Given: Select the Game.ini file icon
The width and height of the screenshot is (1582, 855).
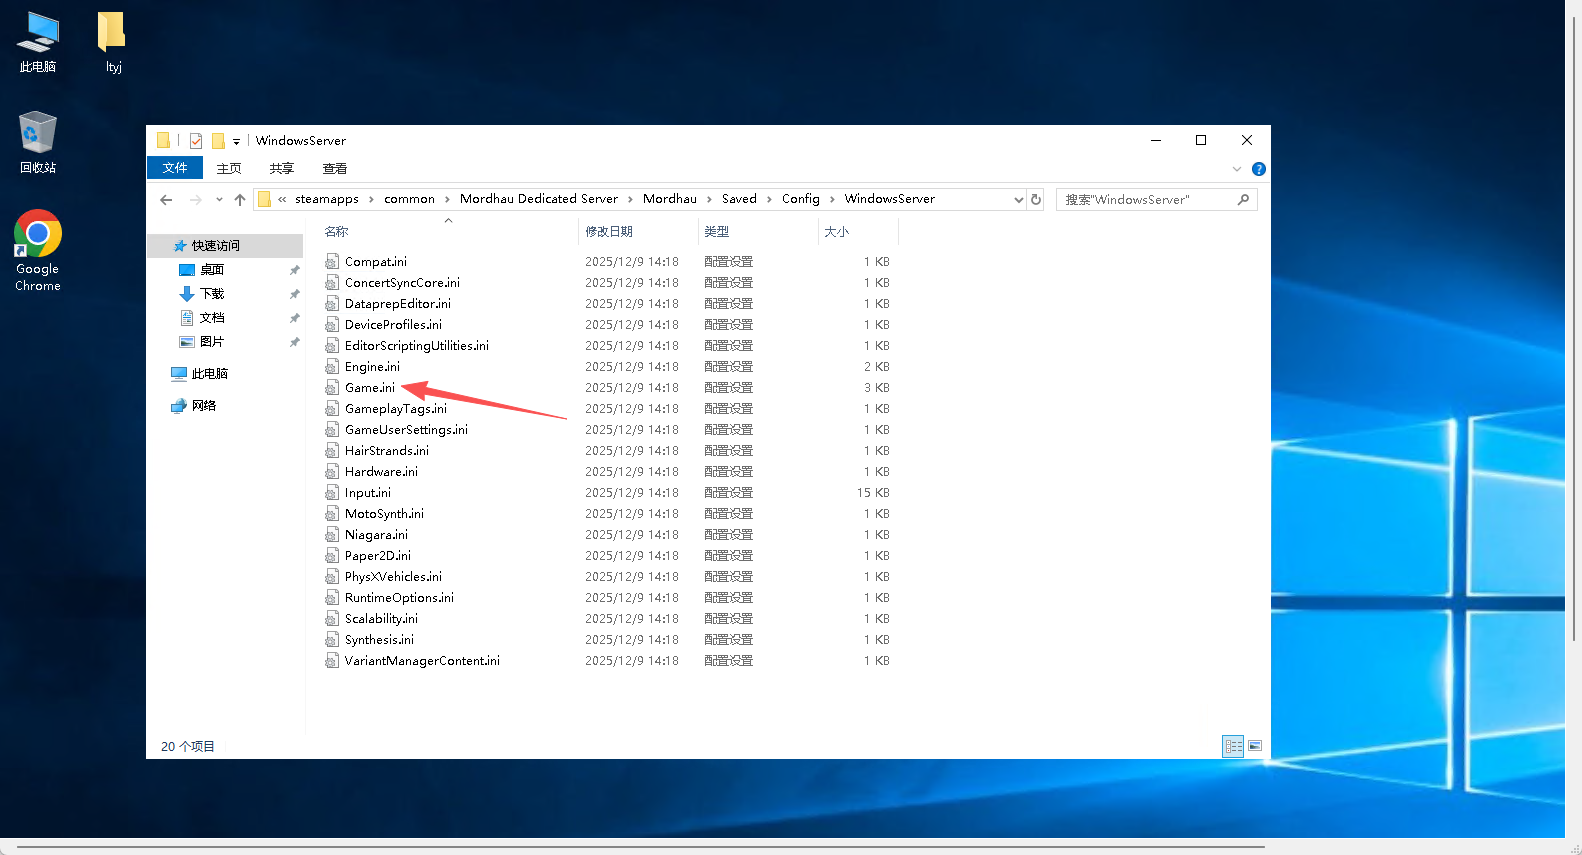Looking at the screenshot, I should pyautogui.click(x=332, y=388).
